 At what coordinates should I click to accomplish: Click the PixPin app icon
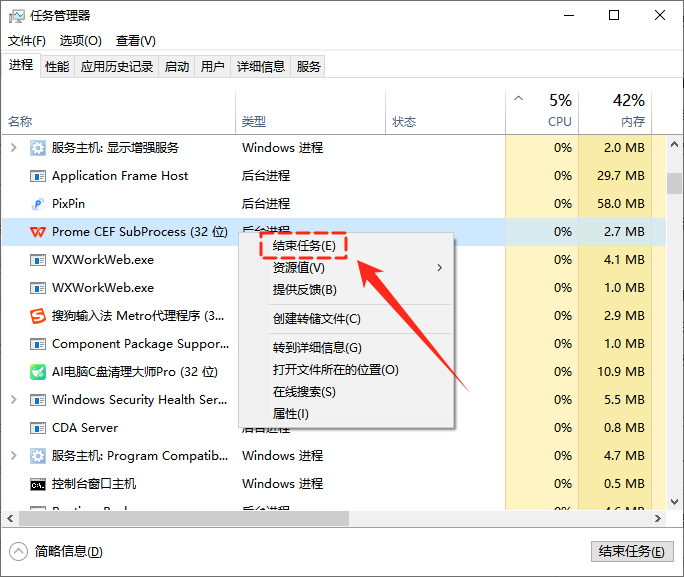tap(38, 204)
